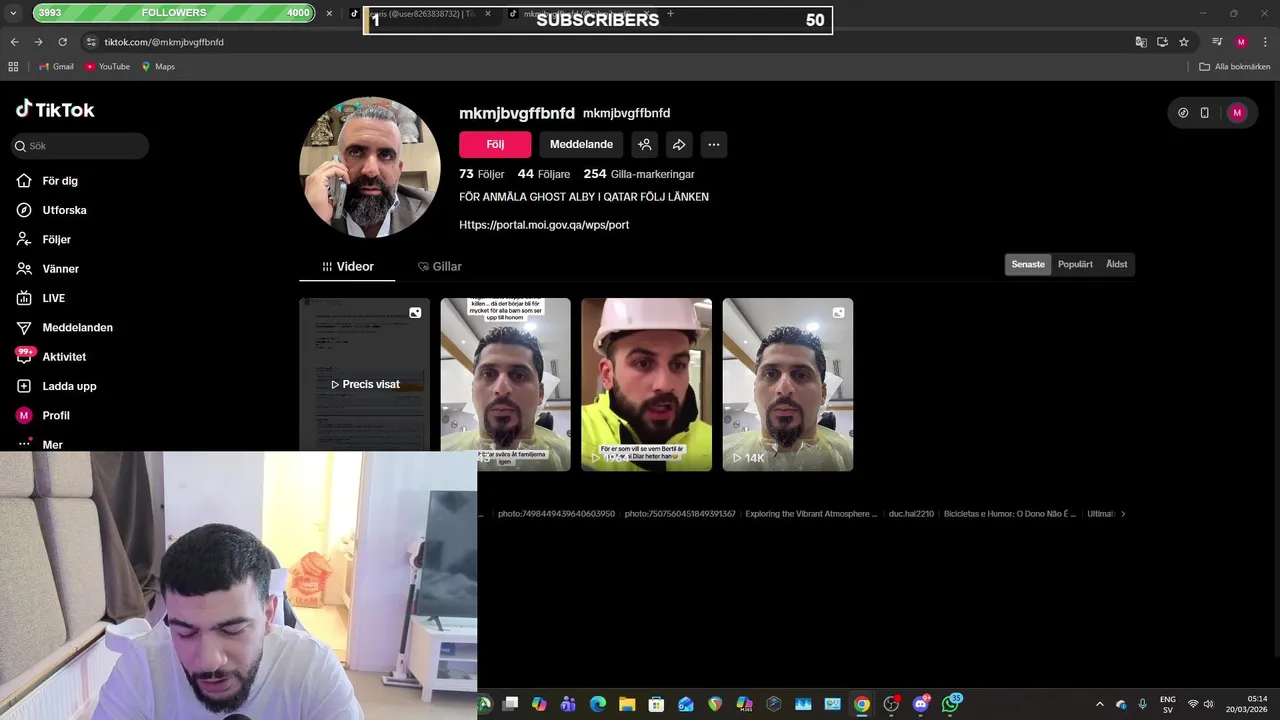Image resolution: width=1280 pixels, height=720 pixels.
Task: Open video captioned 'då det börjar bli för mycket'
Action: pos(505,384)
